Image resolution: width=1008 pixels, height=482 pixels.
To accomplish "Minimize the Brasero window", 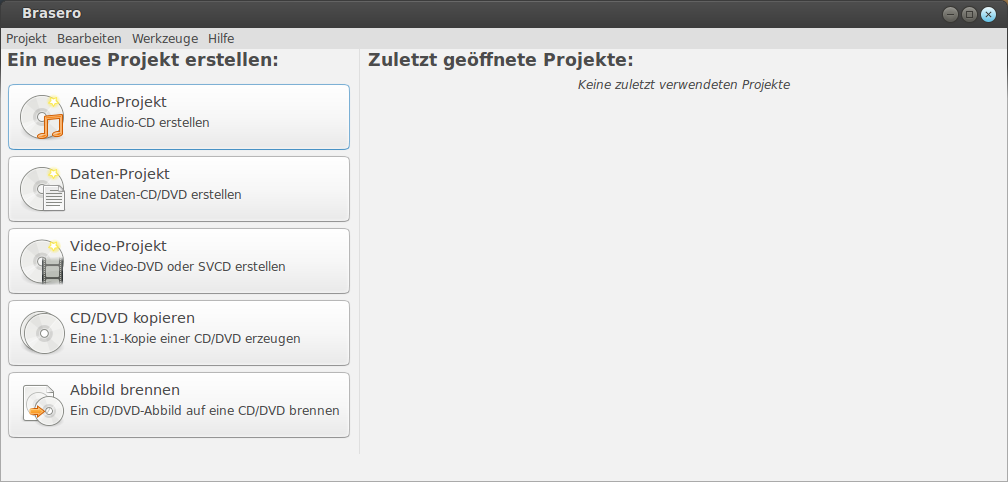I will click(x=950, y=14).
